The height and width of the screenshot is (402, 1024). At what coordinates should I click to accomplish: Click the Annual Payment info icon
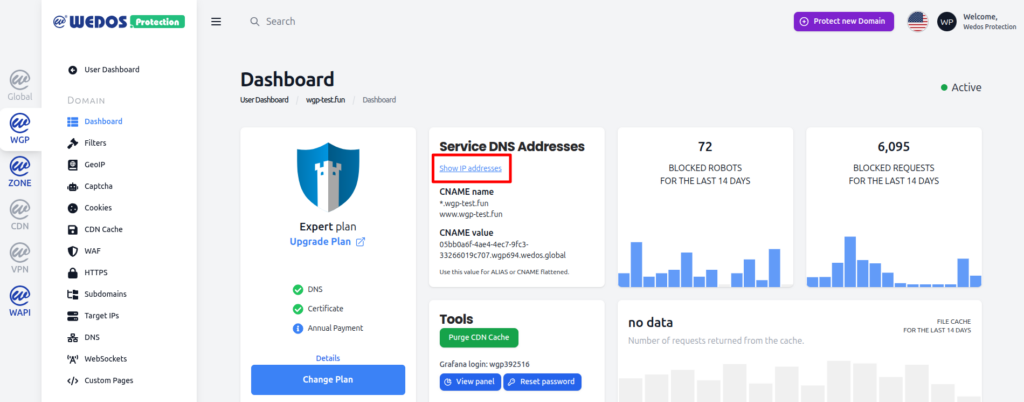(298, 328)
